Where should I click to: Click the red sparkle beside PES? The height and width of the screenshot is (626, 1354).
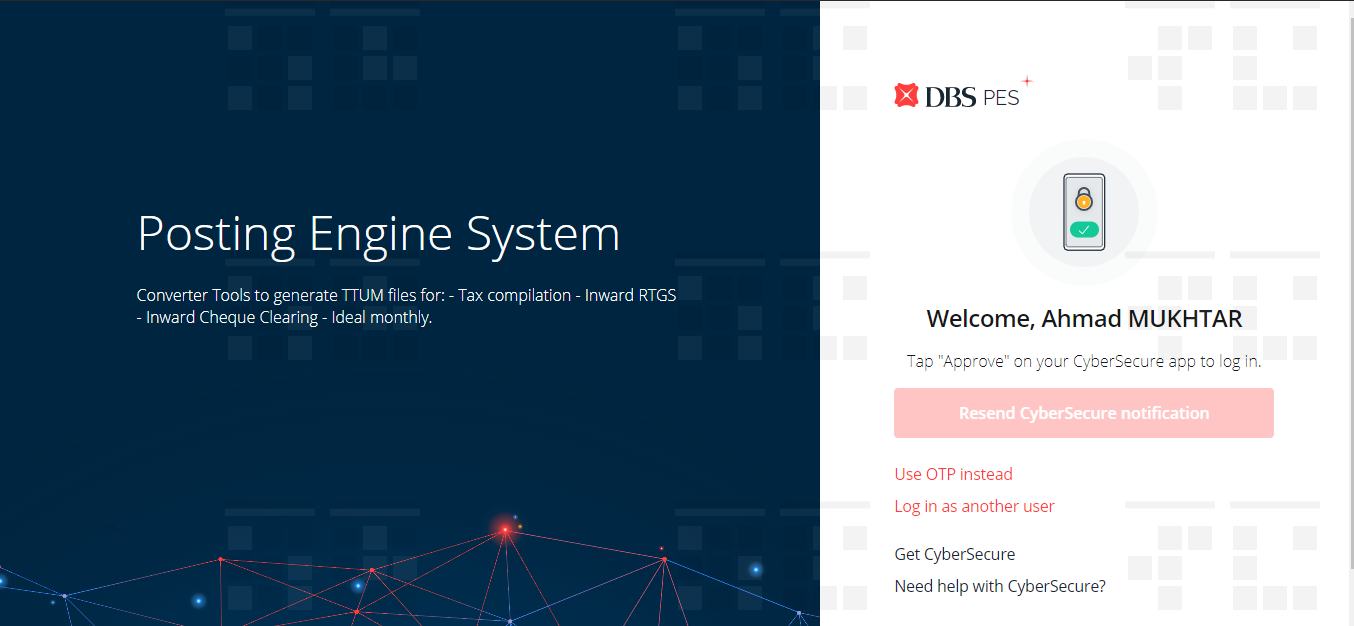(x=1026, y=81)
